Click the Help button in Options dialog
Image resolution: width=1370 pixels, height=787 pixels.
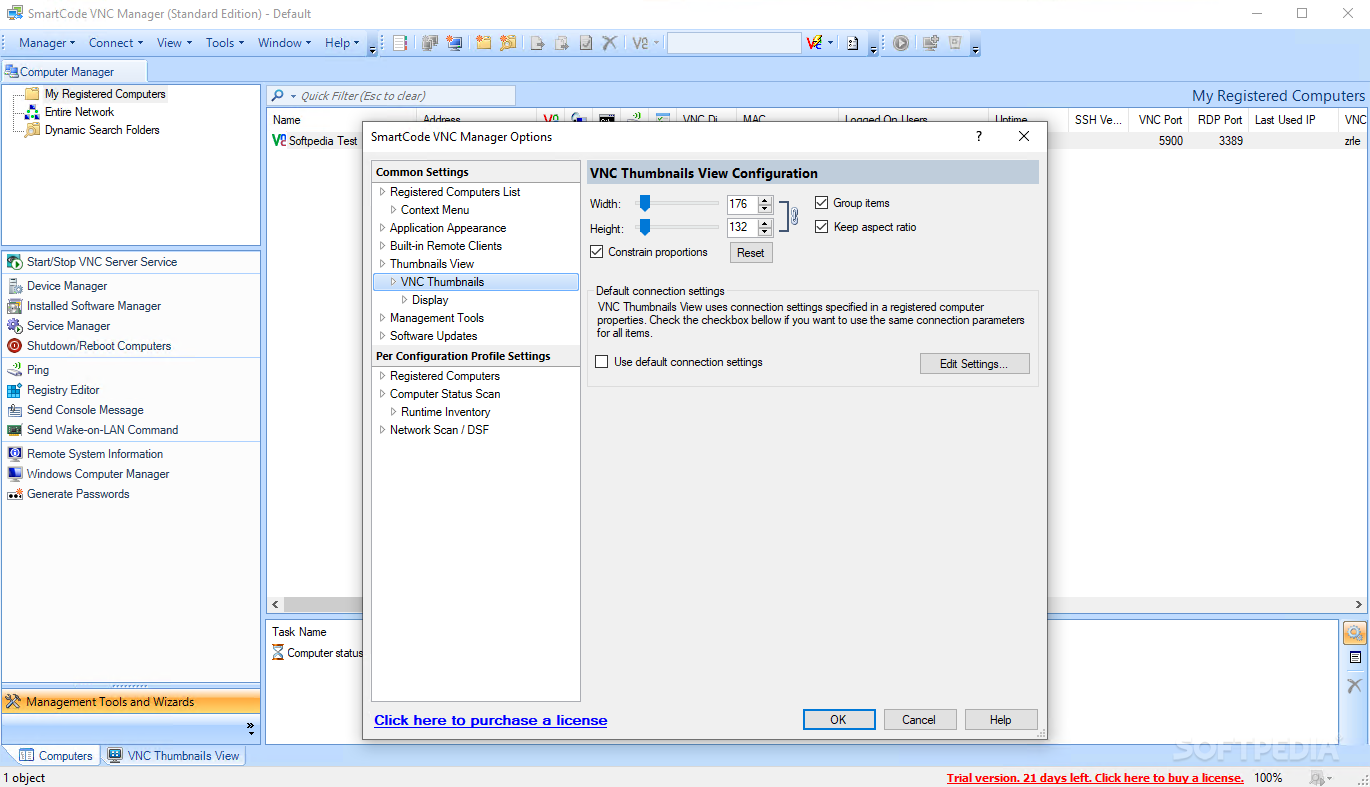(x=1000, y=720)
